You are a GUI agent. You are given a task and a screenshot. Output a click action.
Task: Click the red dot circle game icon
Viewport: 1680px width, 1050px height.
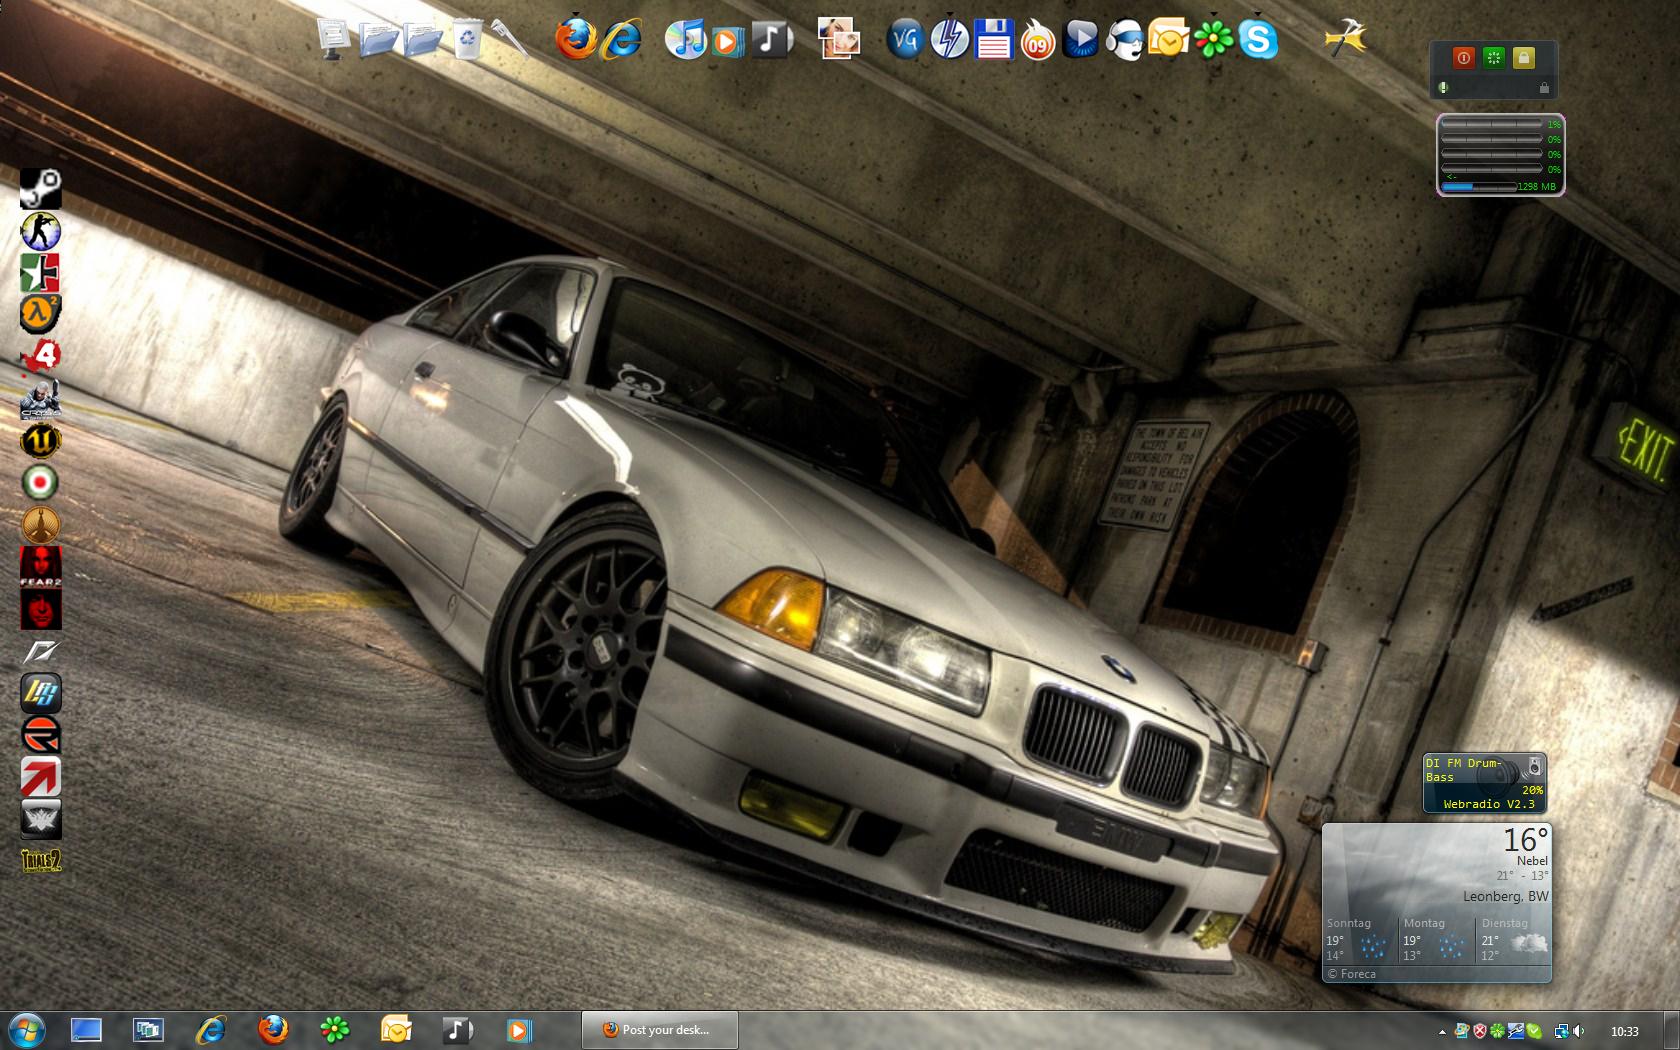[x=41, y=483]
